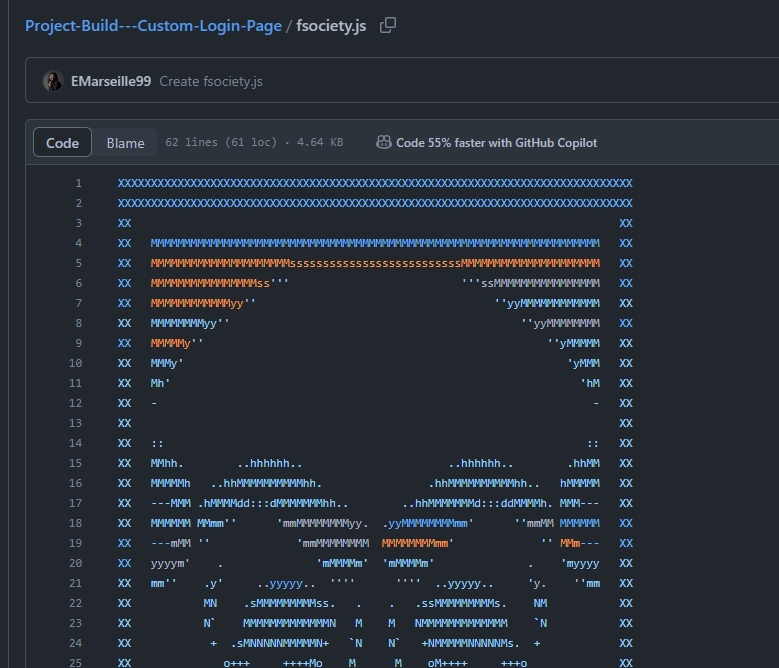
Task: Click the '62 lines (61 loc) · 4.64 KB' text
Action: [254, 143]
